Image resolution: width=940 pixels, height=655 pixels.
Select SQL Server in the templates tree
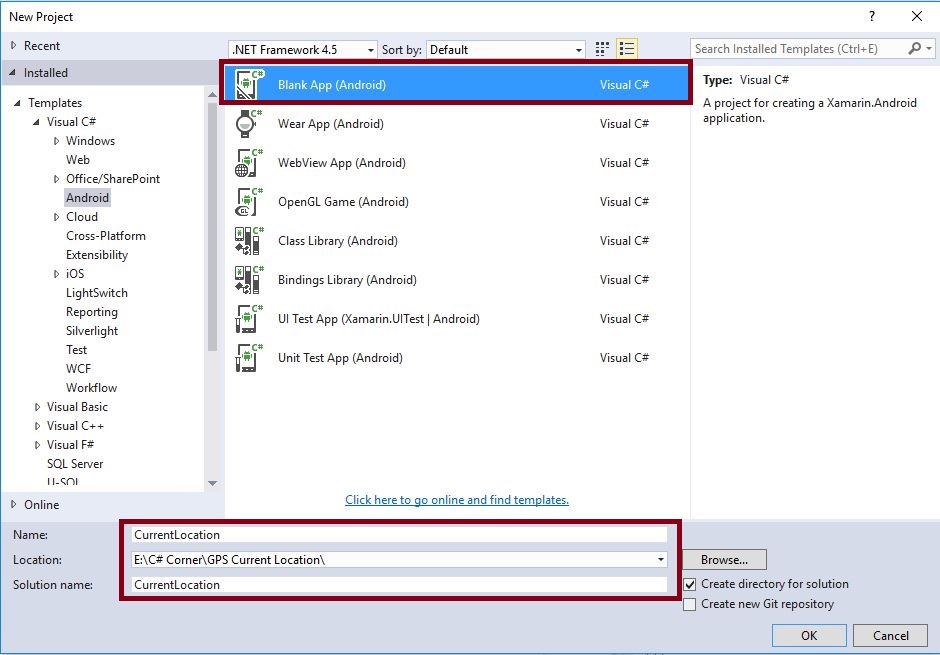click(x=75, y=464)
